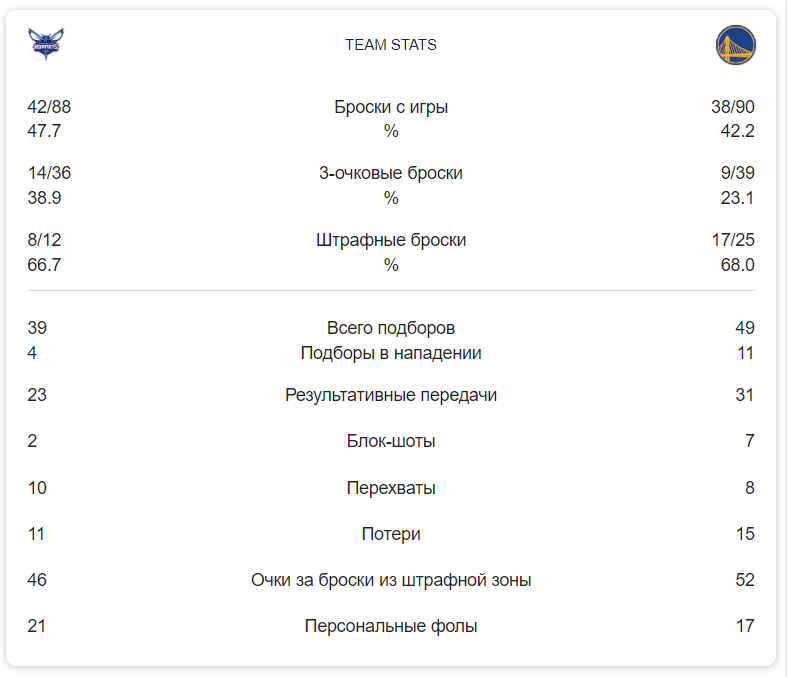787x677 pixels.
Task: Click the Блок-шоты stat label
Action: point(390,441)
